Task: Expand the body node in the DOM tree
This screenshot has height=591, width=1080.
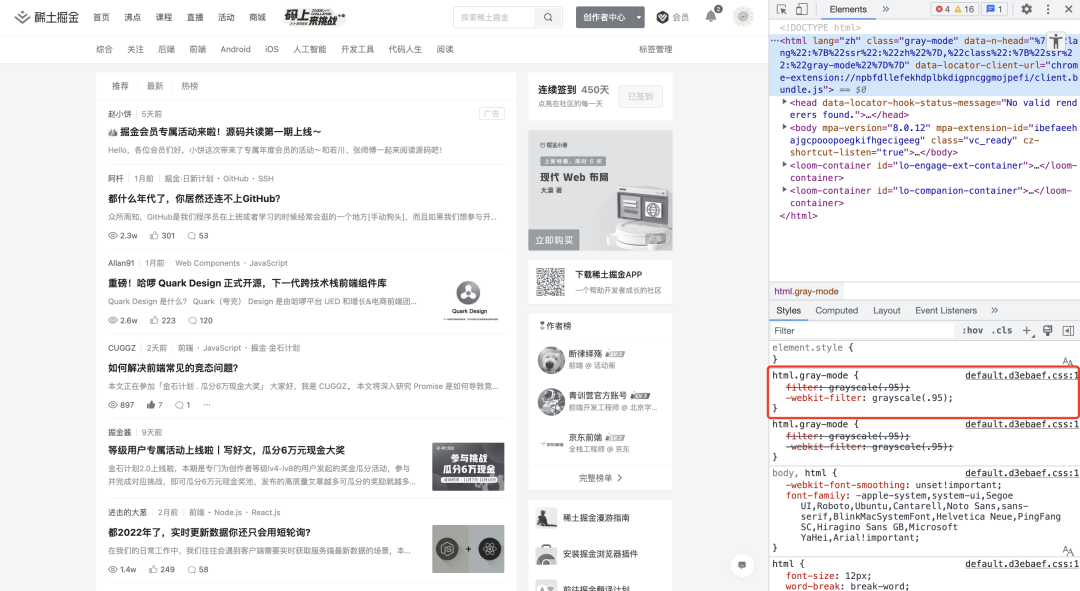Action: (x=785, y=127)
